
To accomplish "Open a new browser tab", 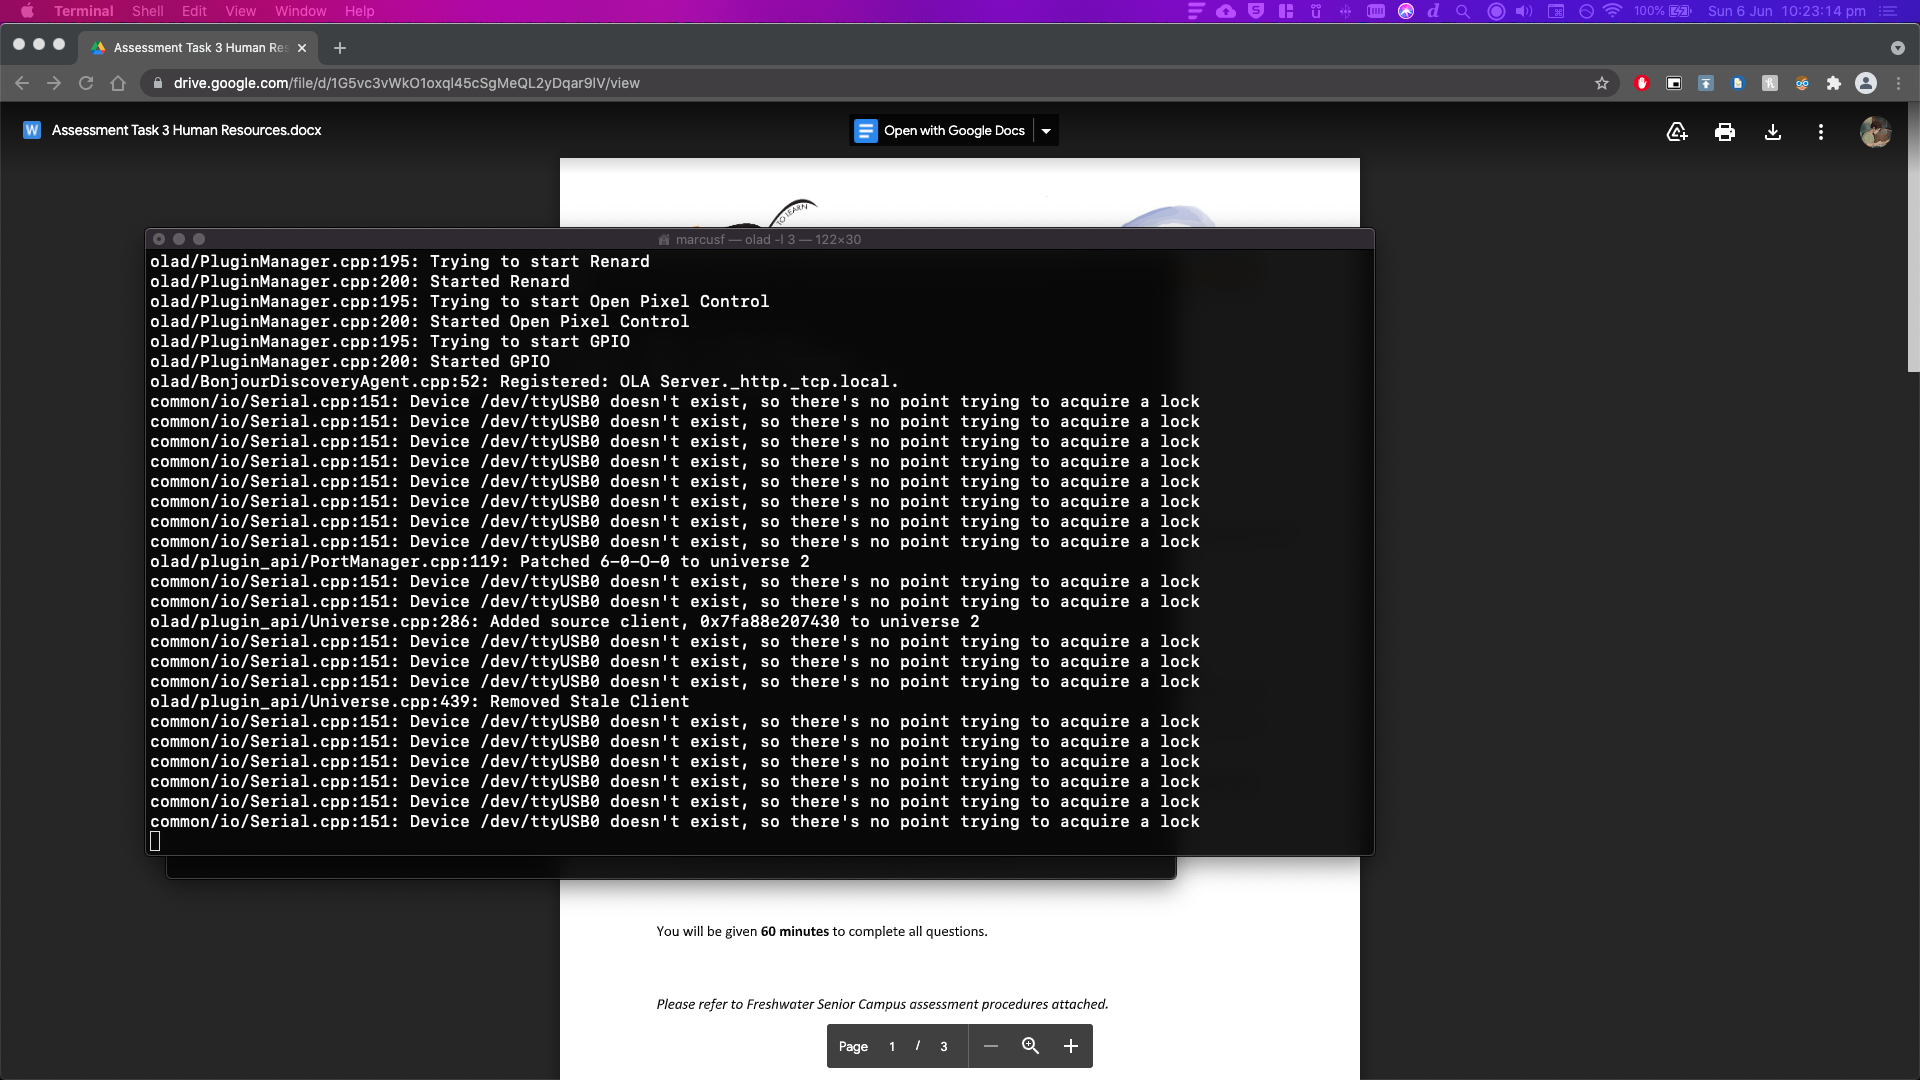I will pos(340,48).
